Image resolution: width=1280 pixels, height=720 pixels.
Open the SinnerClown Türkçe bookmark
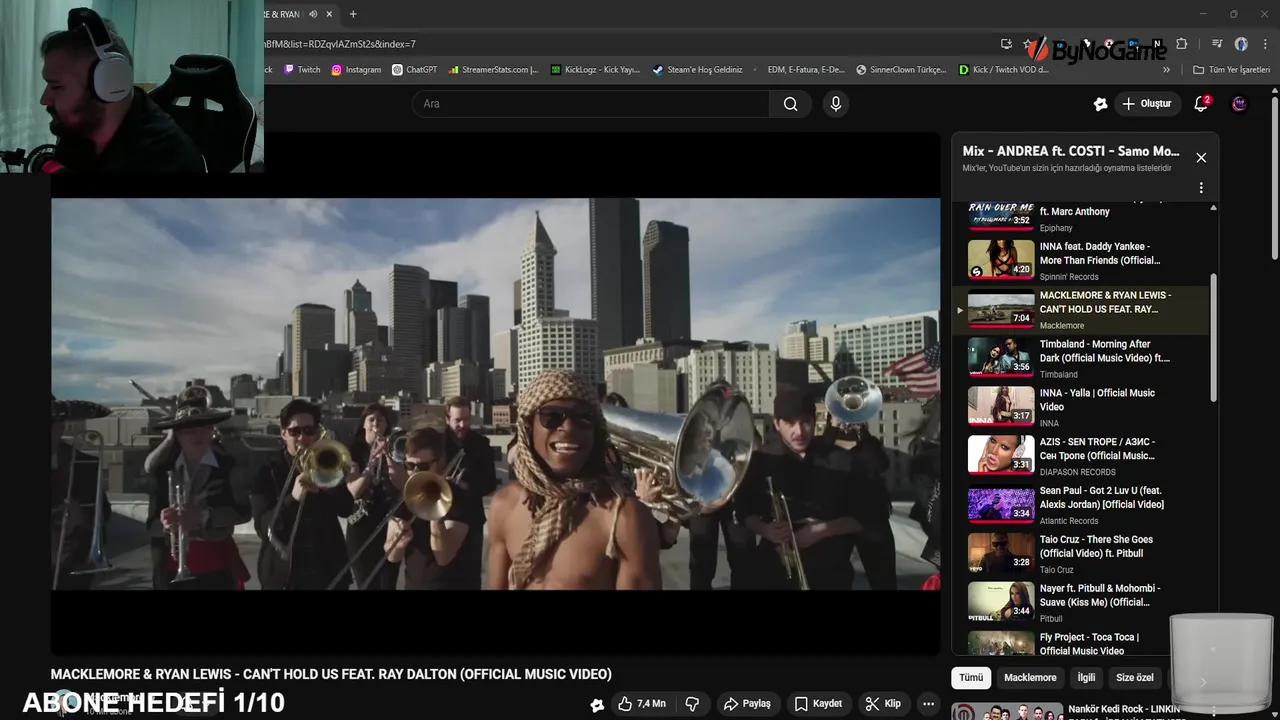point(901,70)
